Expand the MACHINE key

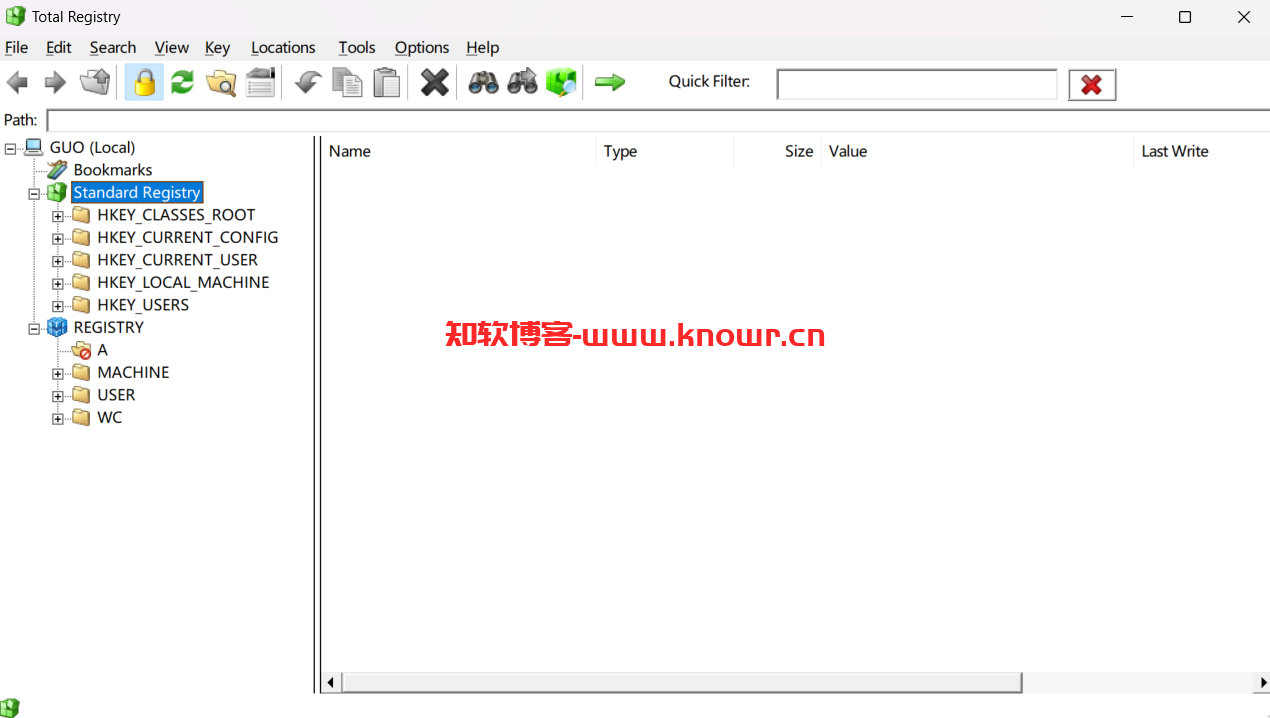(x=58, y=373)
